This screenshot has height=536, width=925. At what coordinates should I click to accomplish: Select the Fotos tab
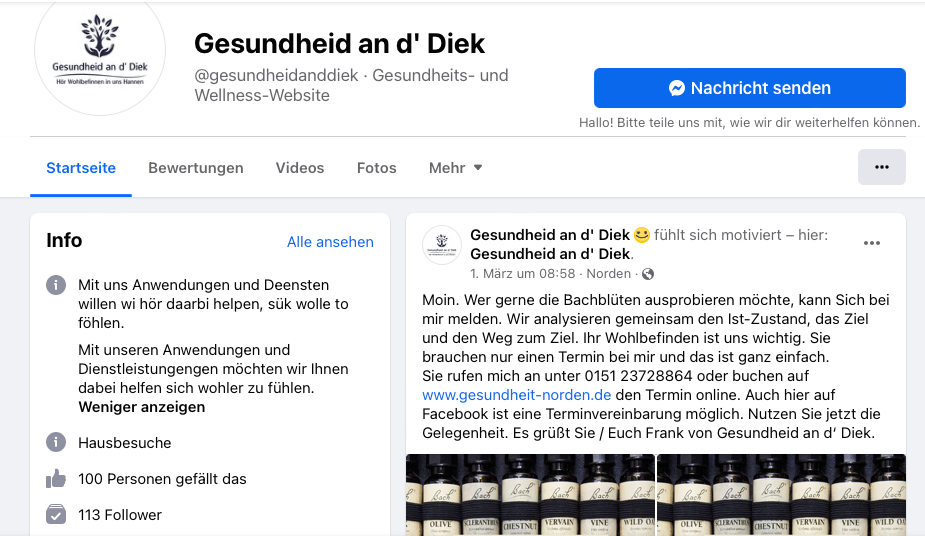click(376, 168)
